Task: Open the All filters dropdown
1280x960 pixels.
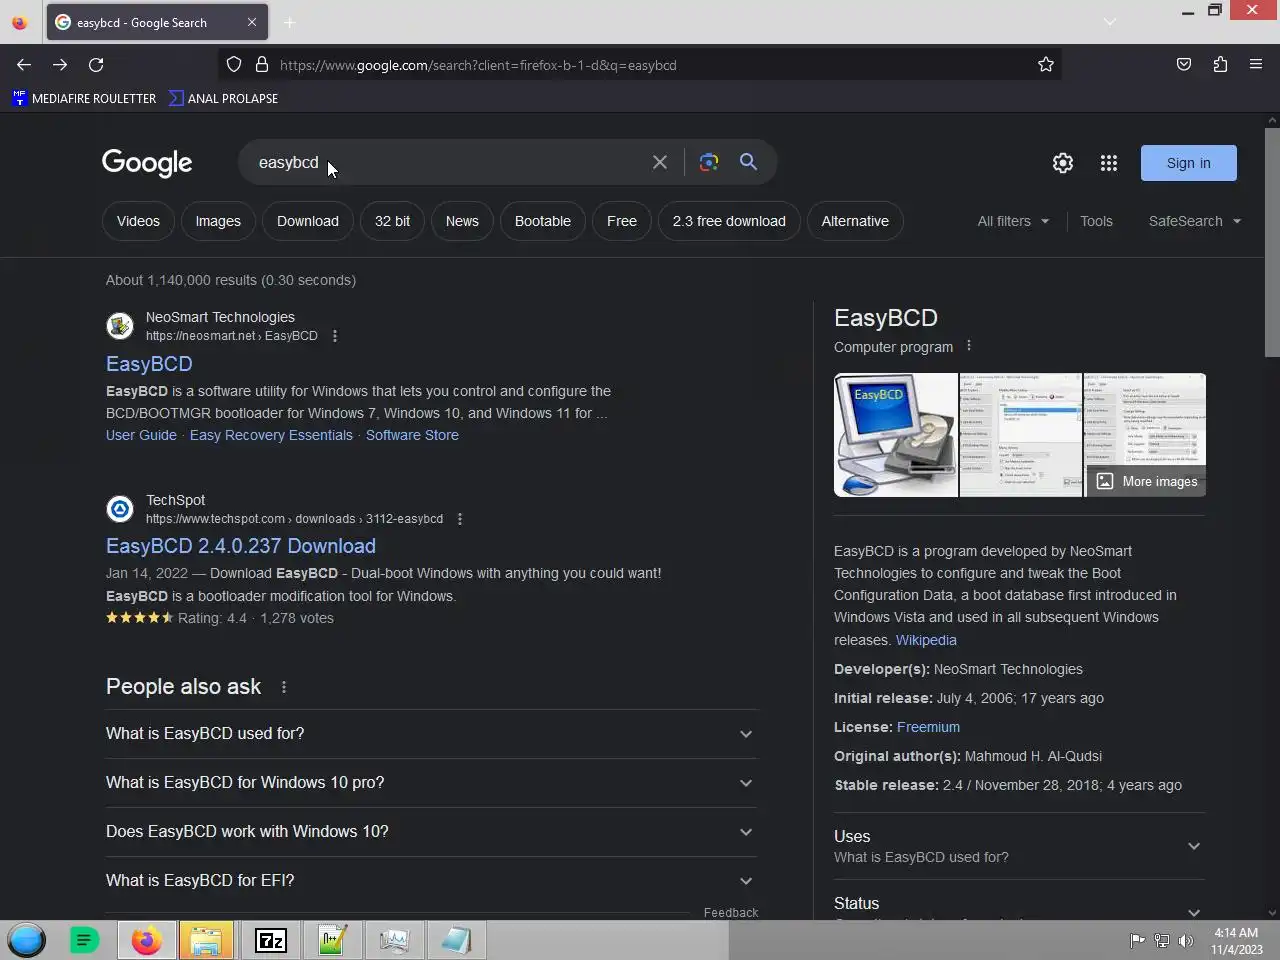Action: 1013,221
